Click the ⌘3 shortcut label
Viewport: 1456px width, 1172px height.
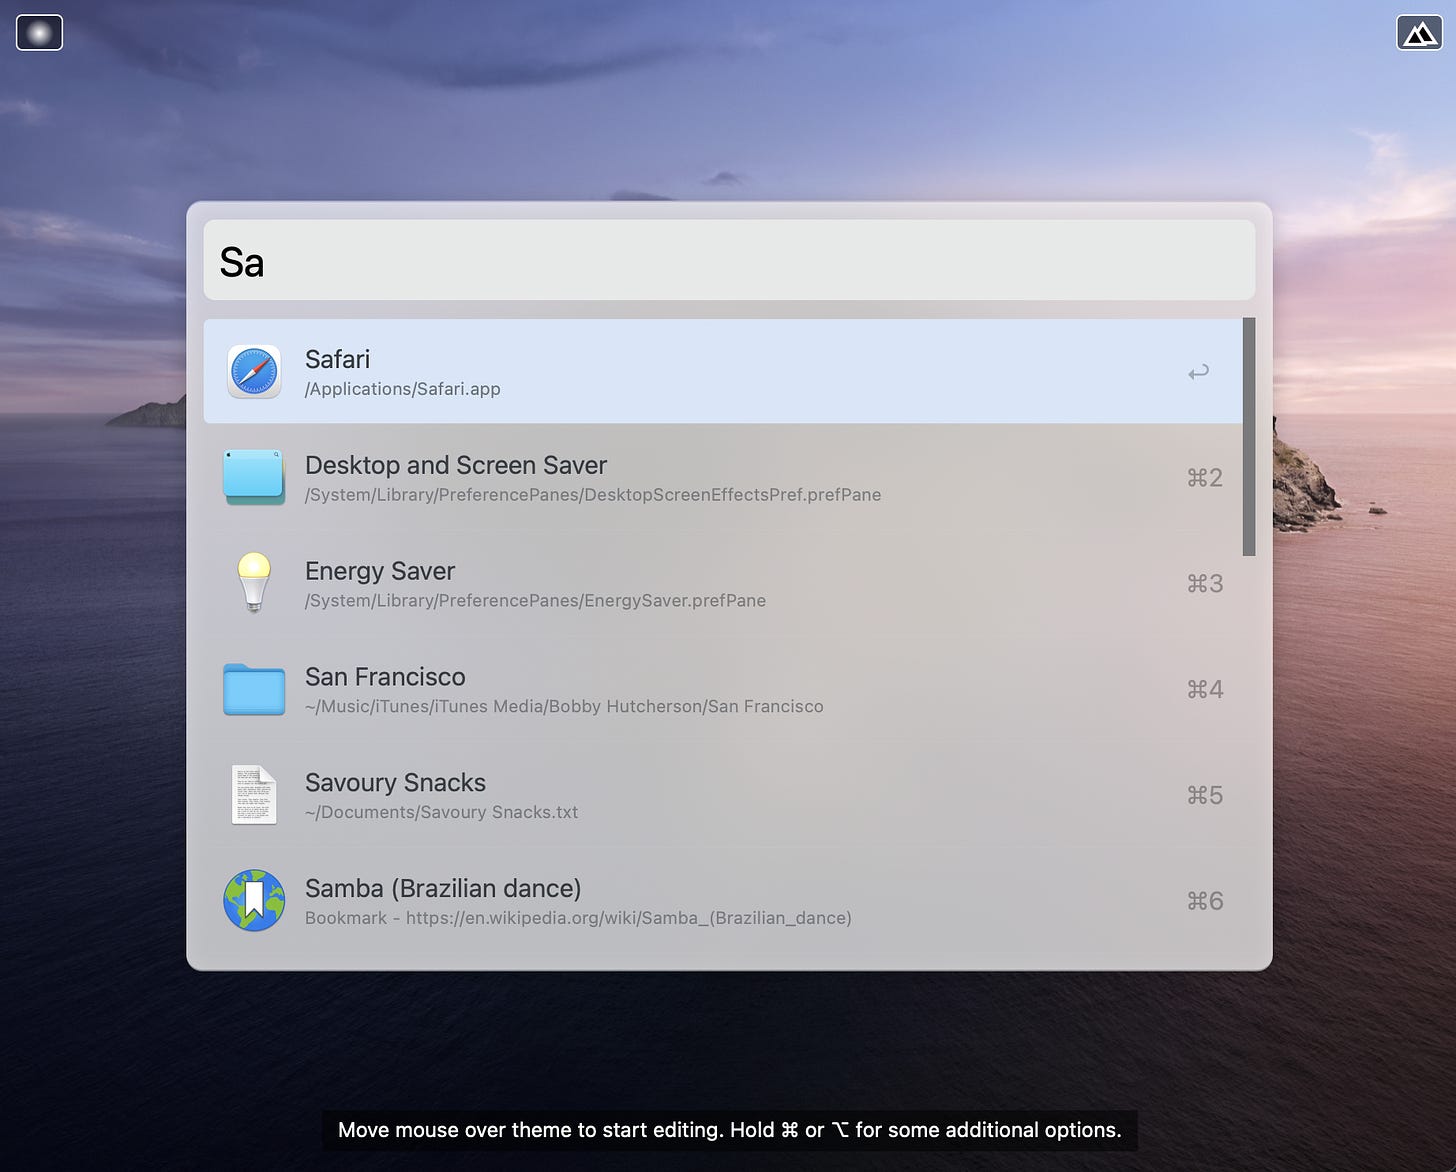(1204, 584)
